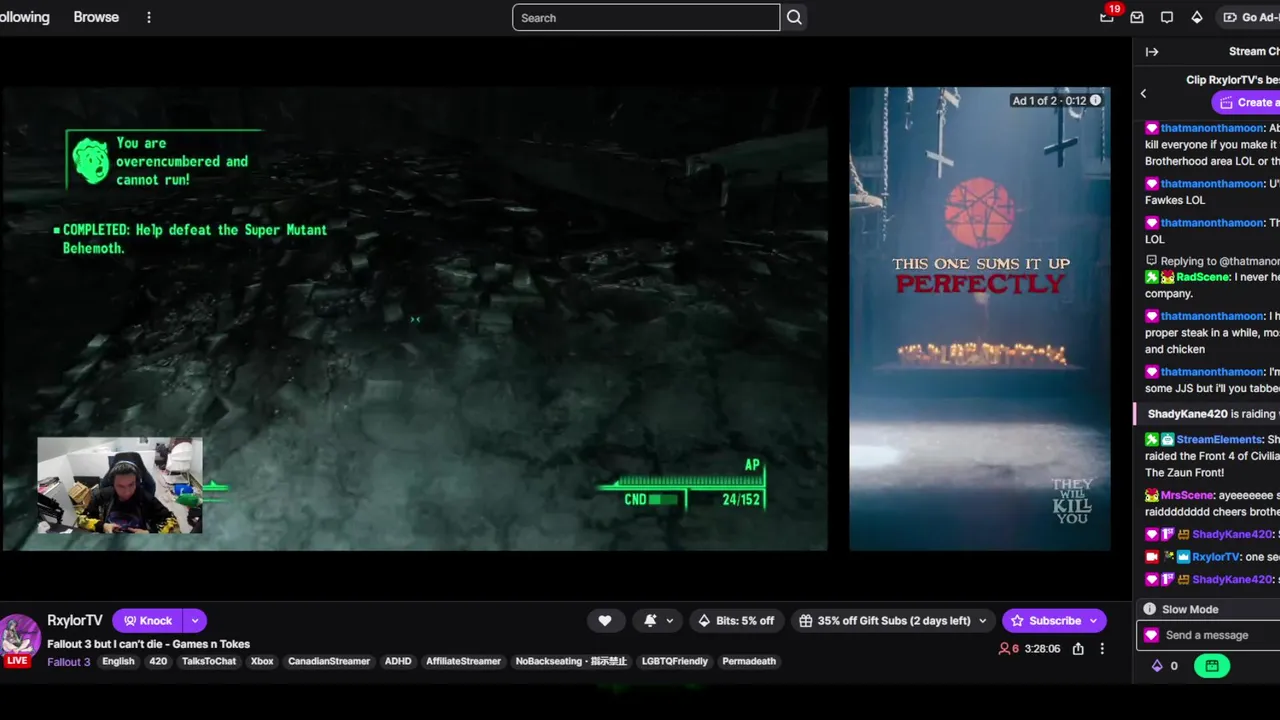Image resolution: width=1280 pixels, height=720 pixels.
Task: Click the NoBackseating tag
Action: point(570,661)
